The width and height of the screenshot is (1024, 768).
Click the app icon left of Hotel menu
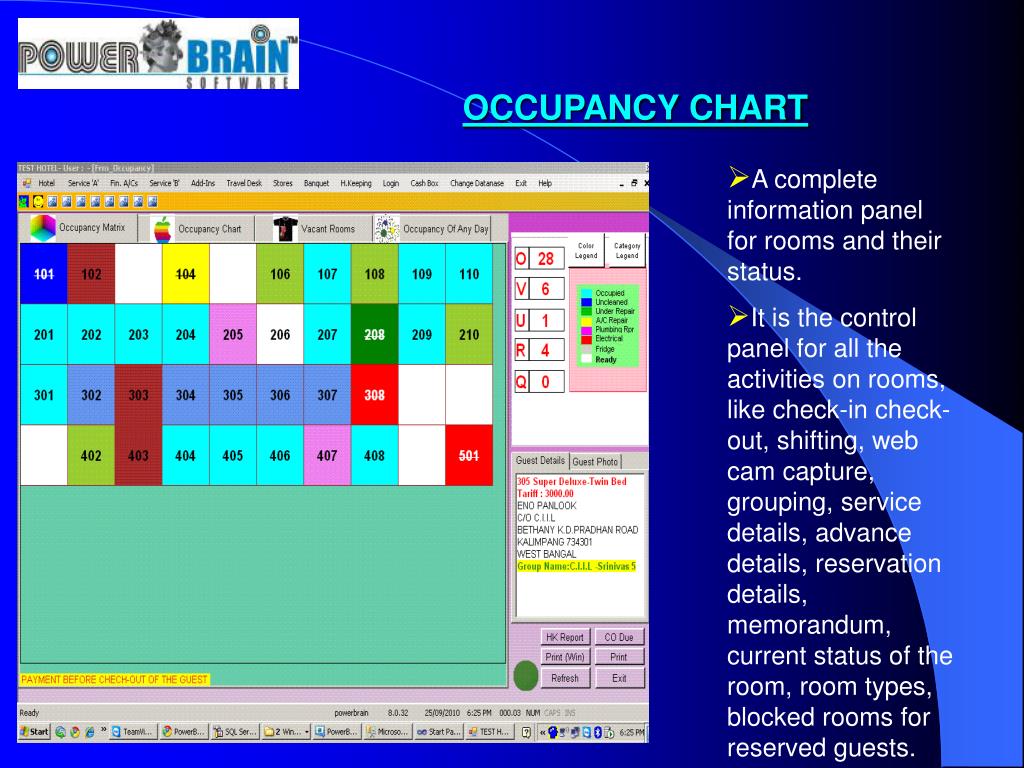(27, 184)
